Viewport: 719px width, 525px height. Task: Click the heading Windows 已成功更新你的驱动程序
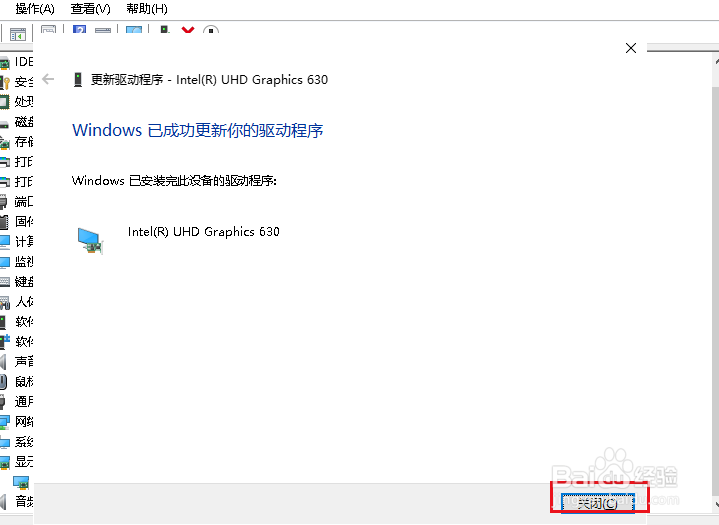pyautogui.click(x=198, y=130)
